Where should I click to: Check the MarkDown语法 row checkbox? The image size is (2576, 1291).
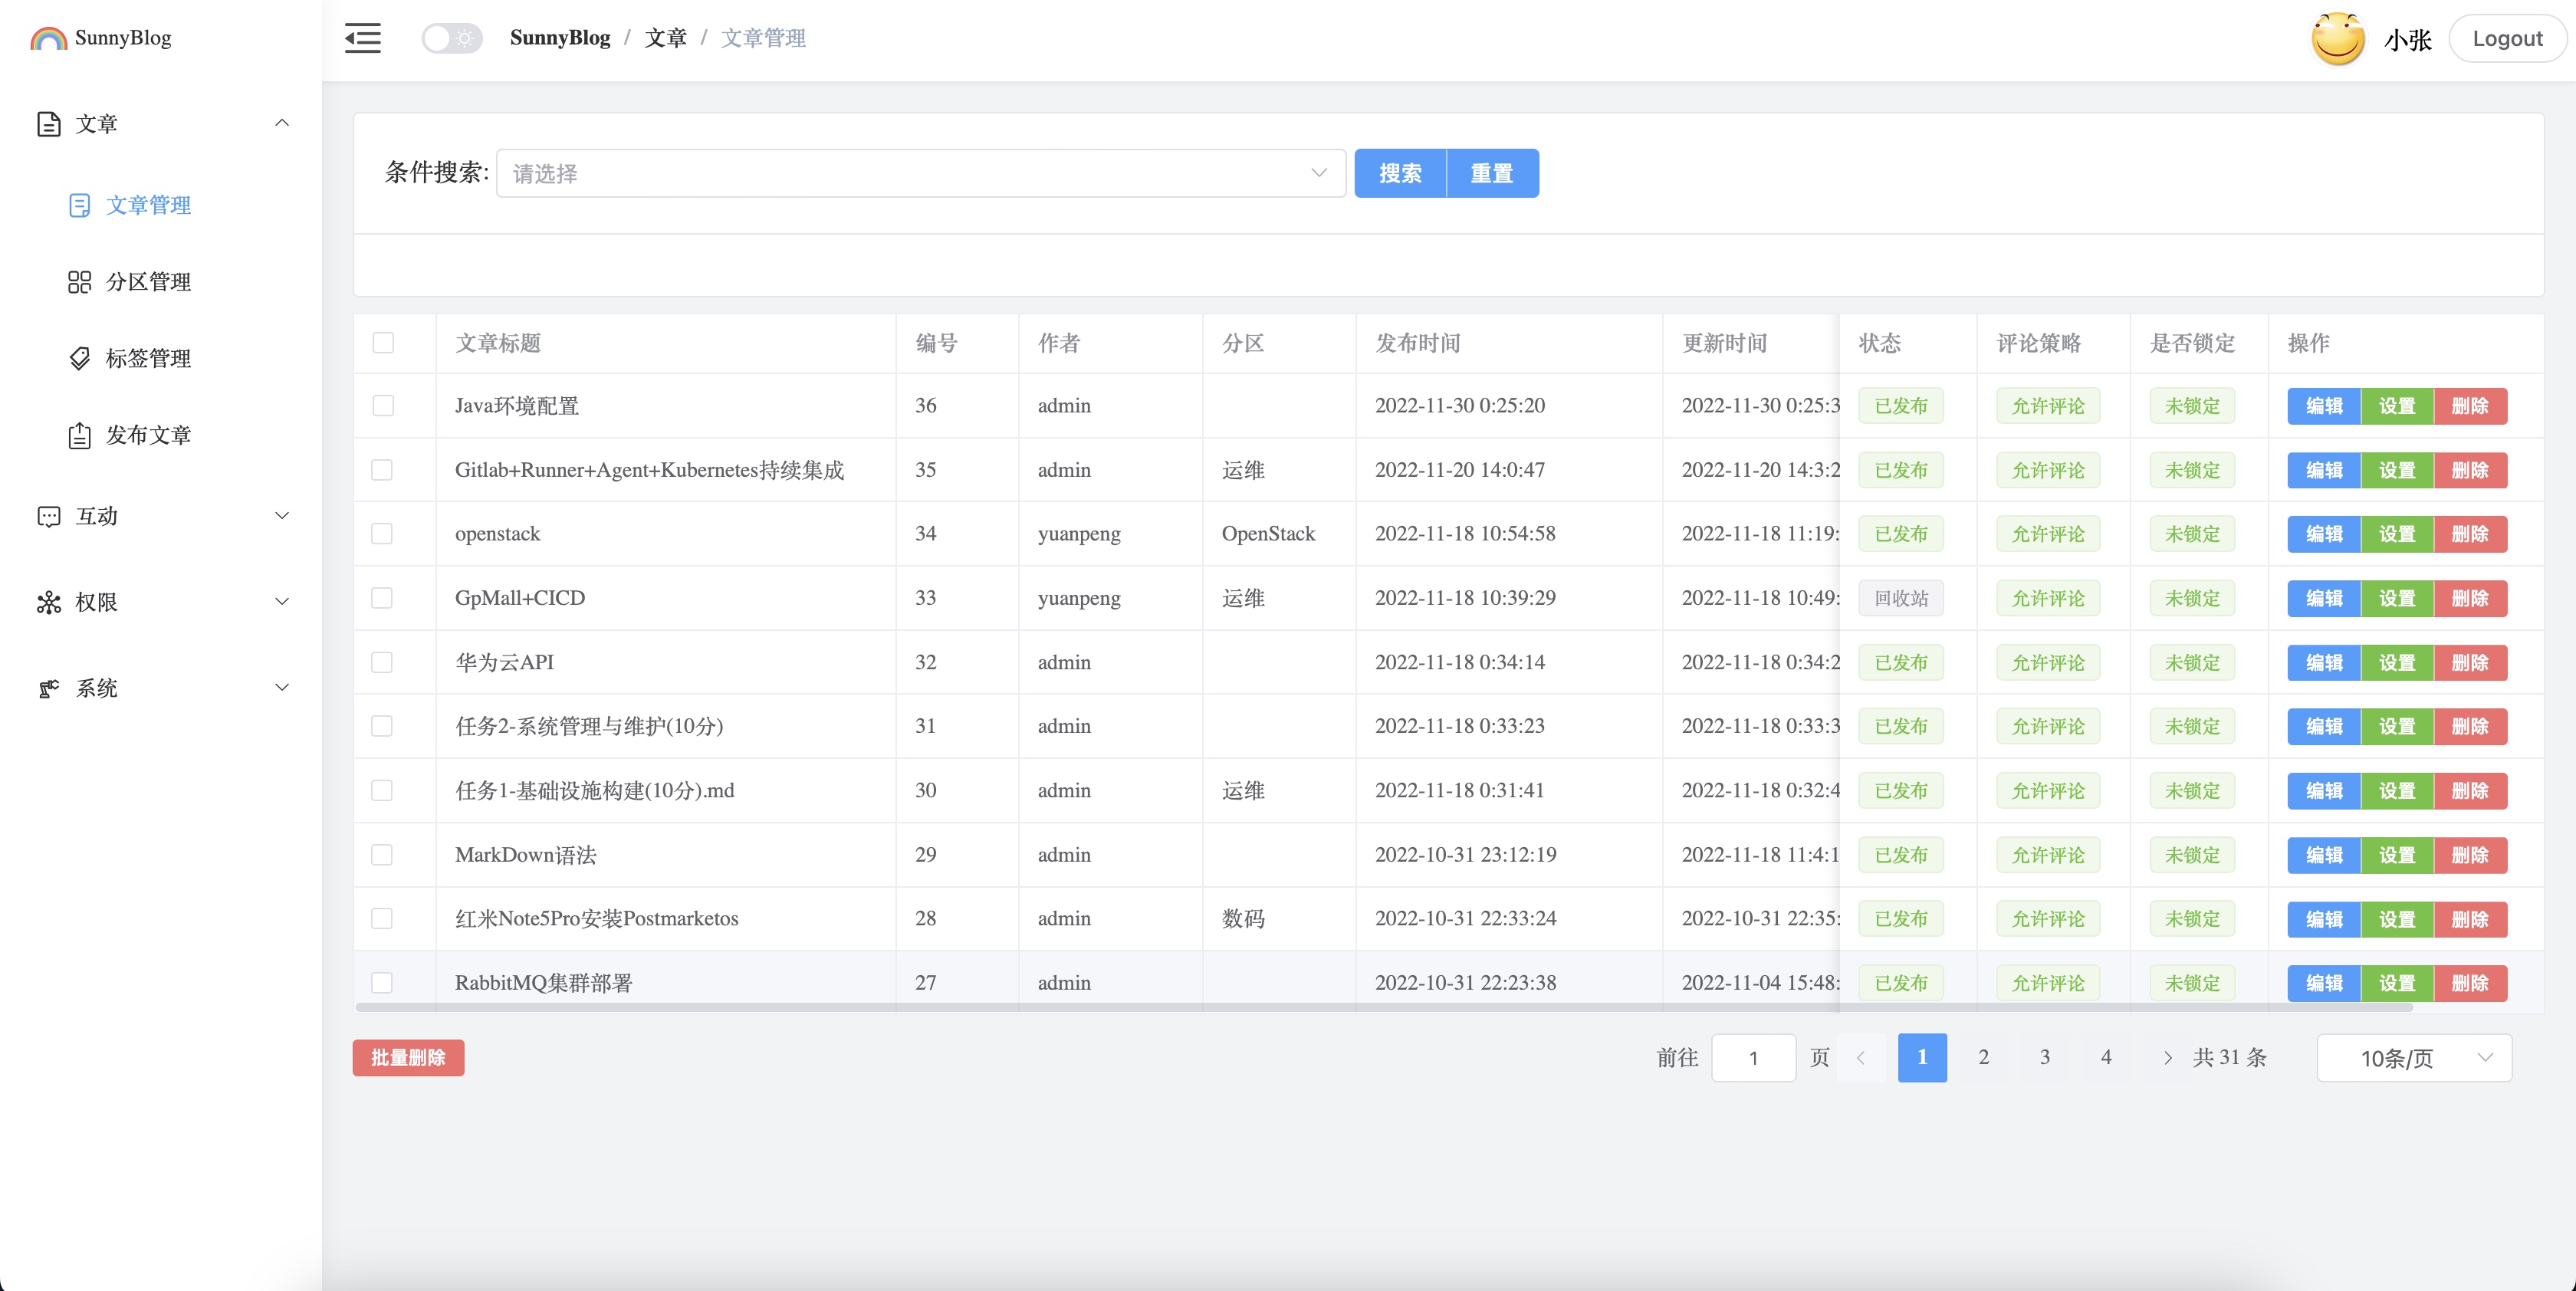(383, 855)
